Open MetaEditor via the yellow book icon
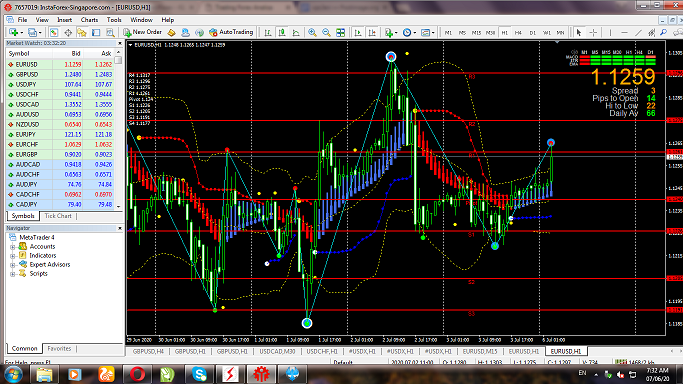The image size is (683, 384). 171,33
